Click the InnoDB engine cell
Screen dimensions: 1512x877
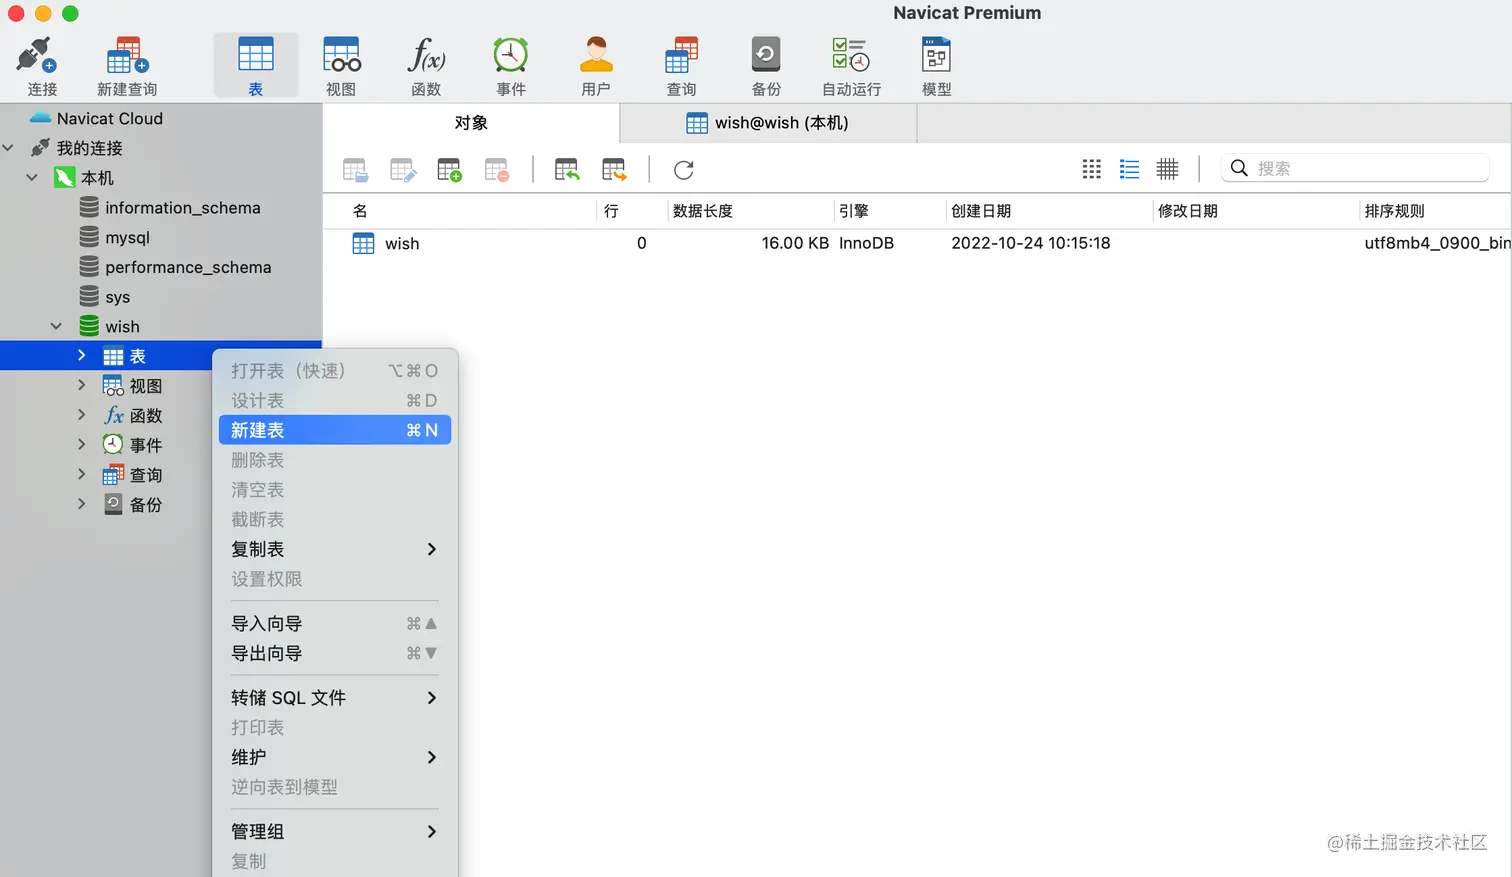point(866,243)
